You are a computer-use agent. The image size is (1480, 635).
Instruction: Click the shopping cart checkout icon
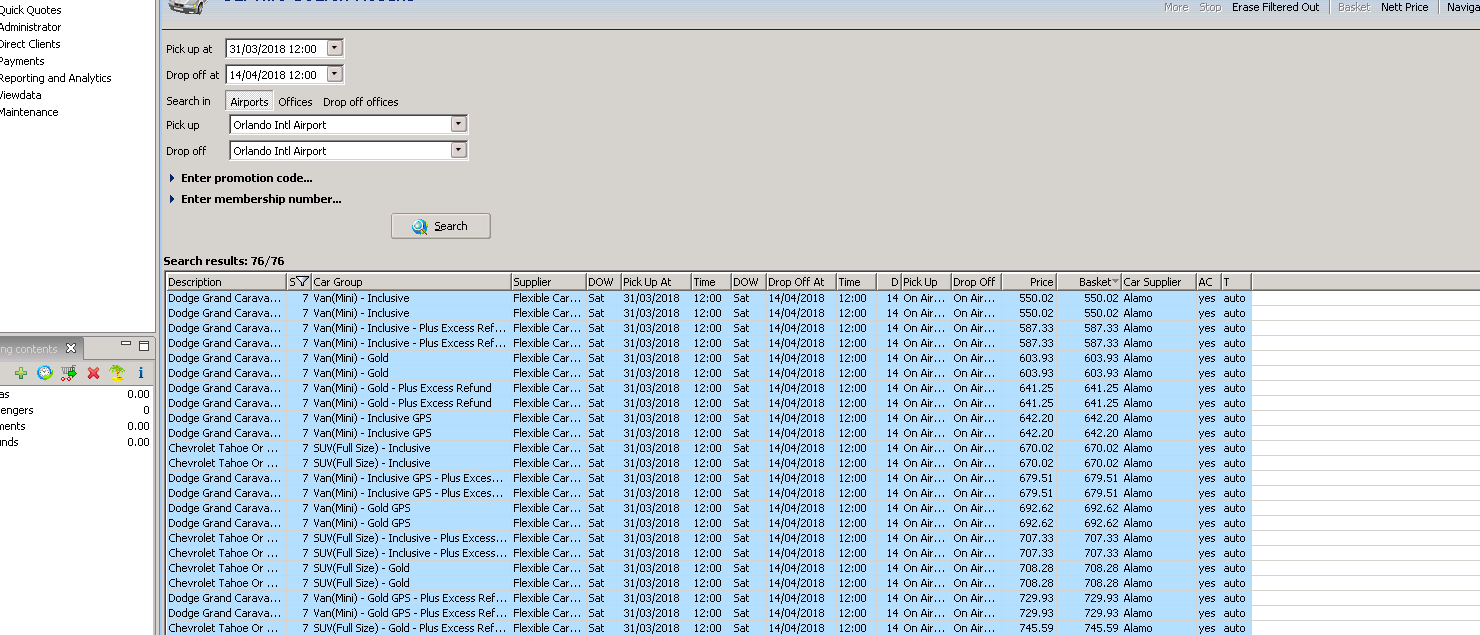click(69, 373)
